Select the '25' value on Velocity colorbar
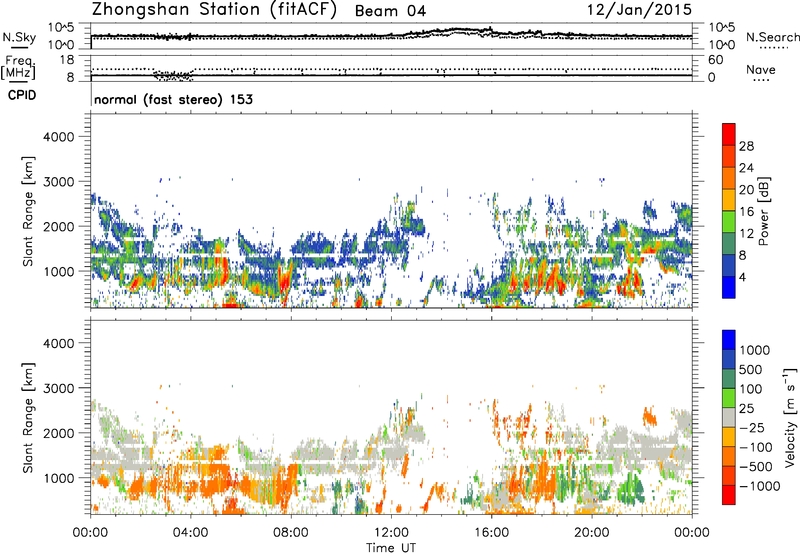 click(x=746, y=409)
